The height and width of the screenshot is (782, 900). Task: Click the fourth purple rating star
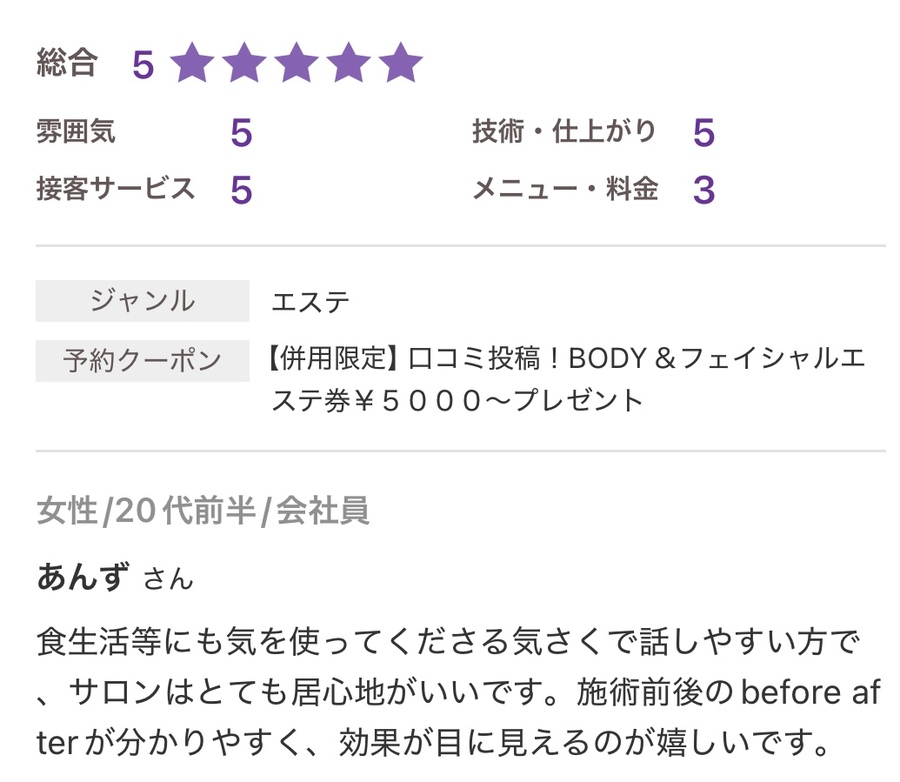(x=349, y=64)
